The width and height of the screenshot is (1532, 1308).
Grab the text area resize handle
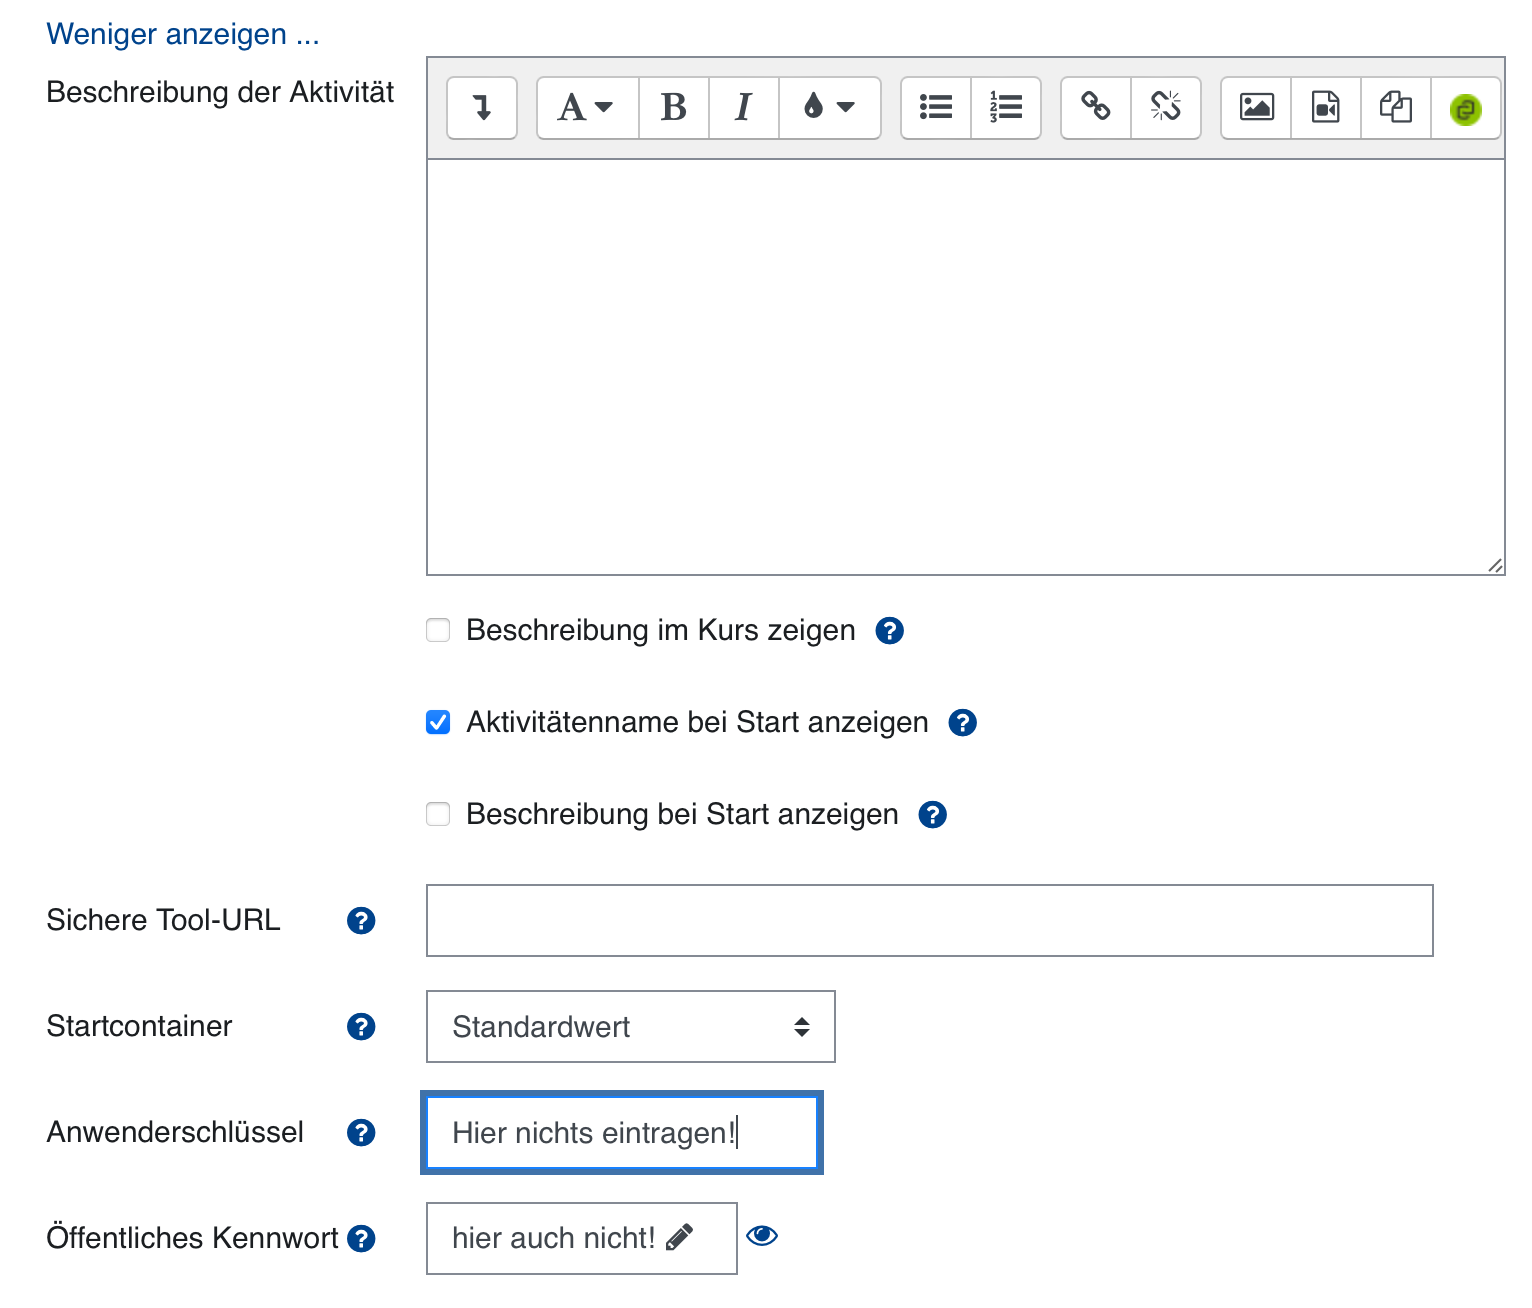[1495, 565]
